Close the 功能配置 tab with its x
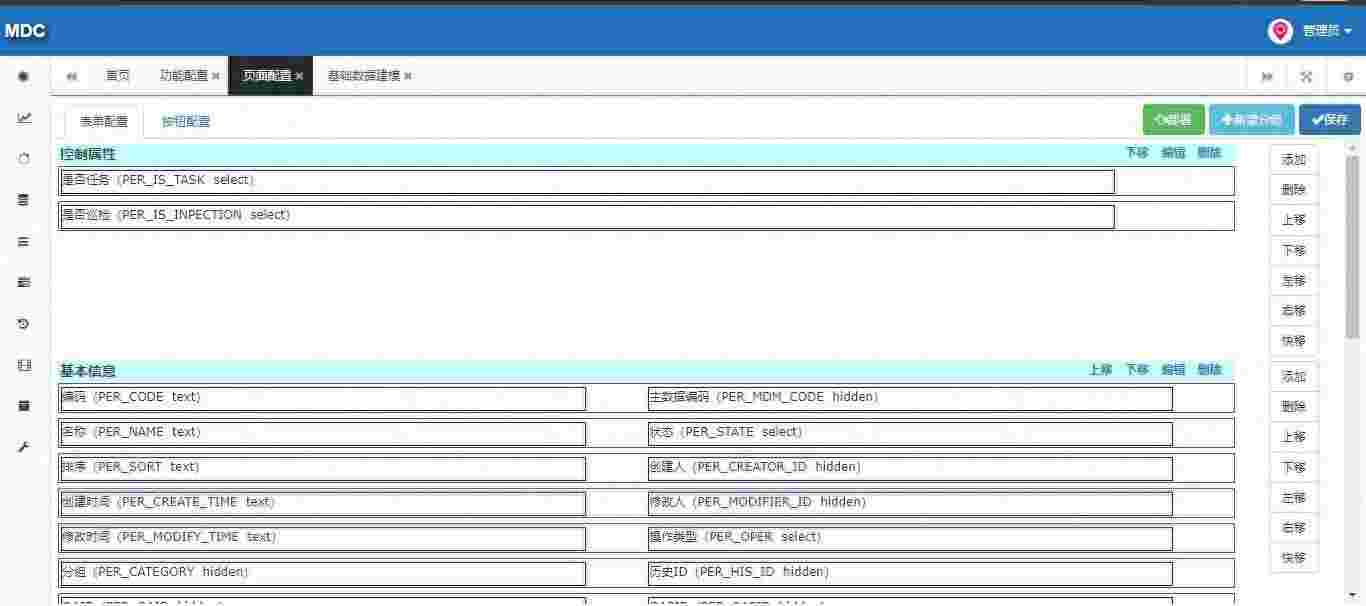Image resolution: width=1366 pixels, height=606 pixels. point(216,76)
